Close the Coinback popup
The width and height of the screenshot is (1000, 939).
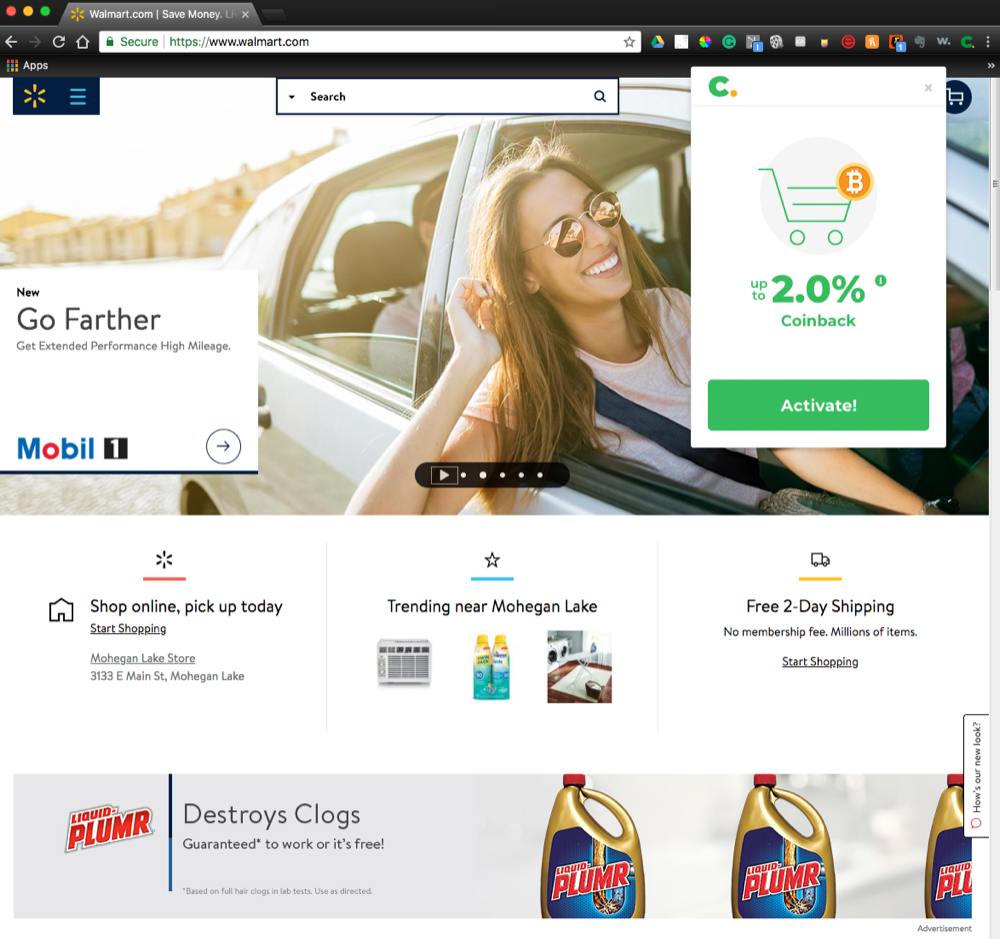[x=928, y=88]
